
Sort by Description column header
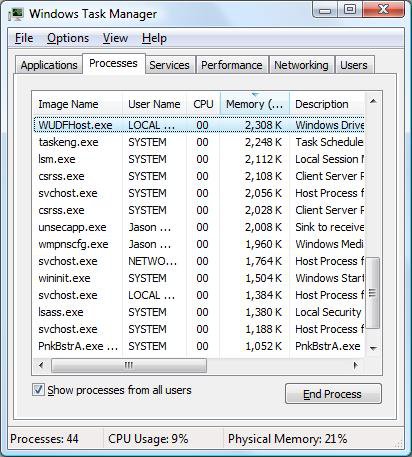point(327,104)
